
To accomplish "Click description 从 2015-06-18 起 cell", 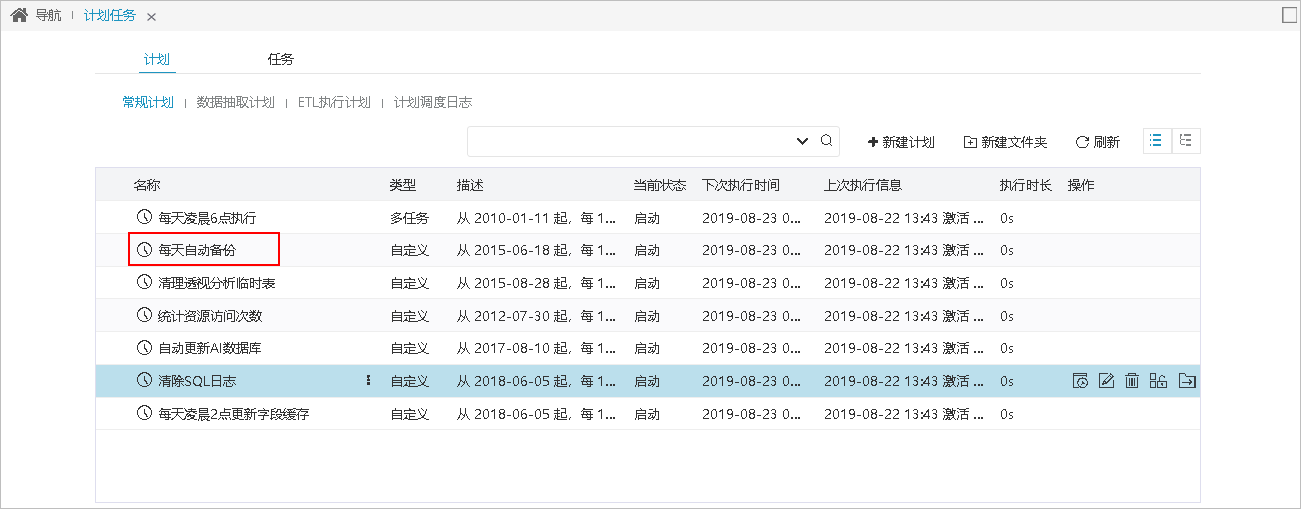I will (x=537, y=250).
